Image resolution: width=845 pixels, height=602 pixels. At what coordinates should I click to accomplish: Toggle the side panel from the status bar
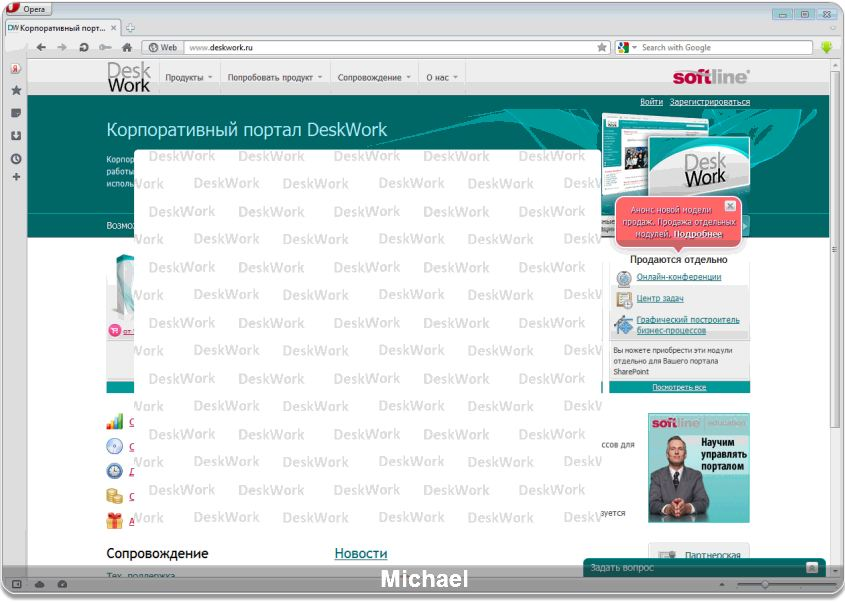pos(17,584)
